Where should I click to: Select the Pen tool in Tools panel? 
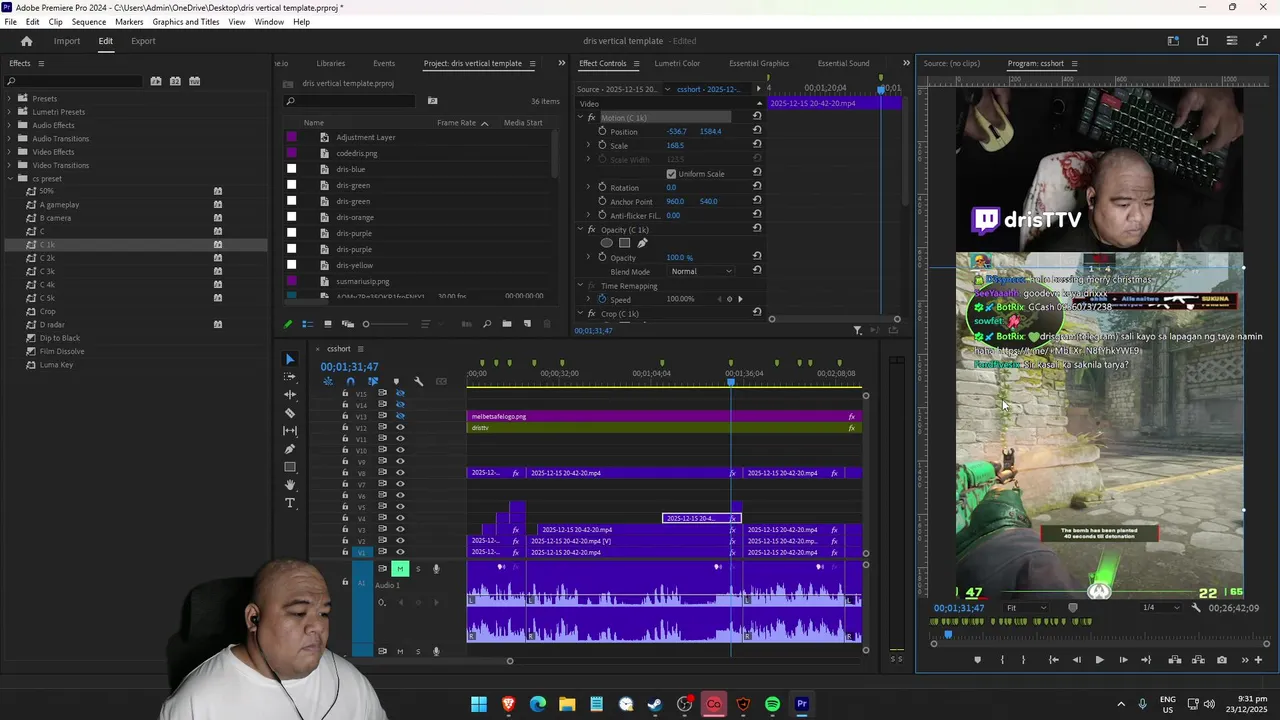pos(290,449)
